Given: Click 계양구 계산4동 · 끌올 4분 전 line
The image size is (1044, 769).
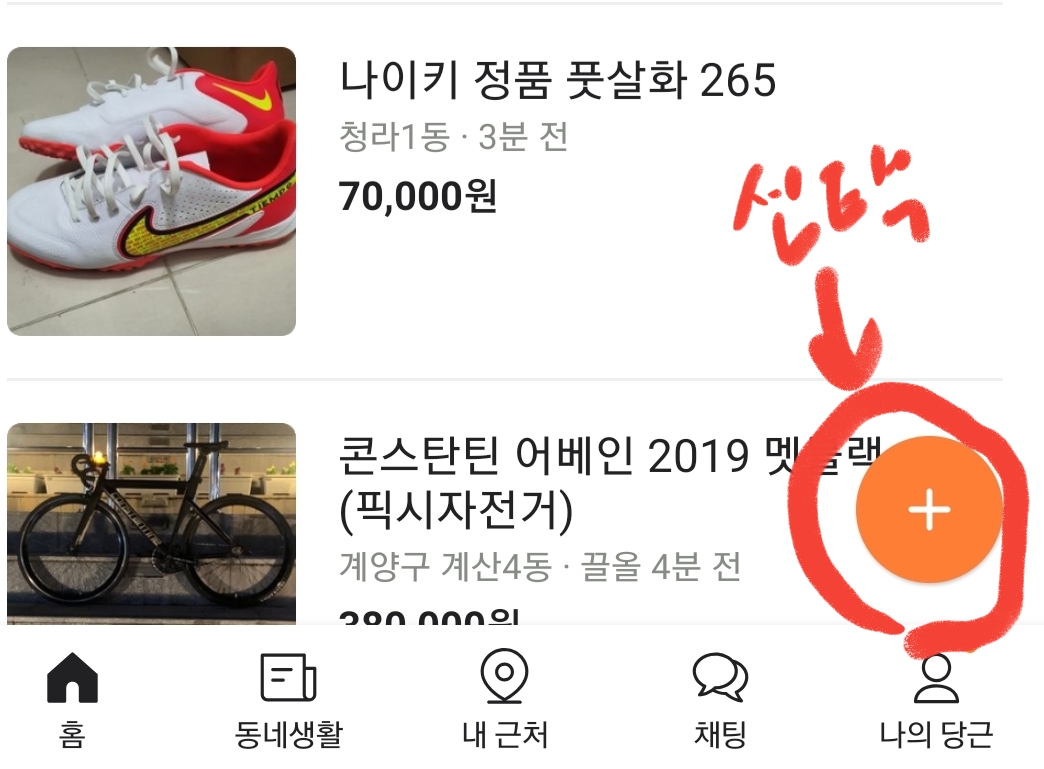Looking at the screenshot, I should pyautogui.click(x=540, y=567).
